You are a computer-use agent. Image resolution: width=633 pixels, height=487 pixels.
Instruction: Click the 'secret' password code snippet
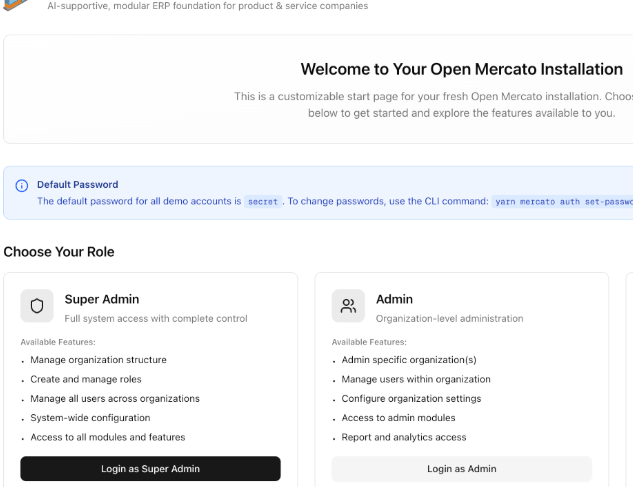[263, 202]
